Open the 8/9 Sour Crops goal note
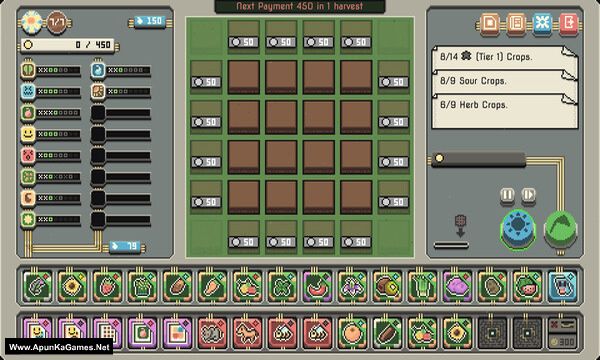Screen dimensions: 600x360 point(504,81)
